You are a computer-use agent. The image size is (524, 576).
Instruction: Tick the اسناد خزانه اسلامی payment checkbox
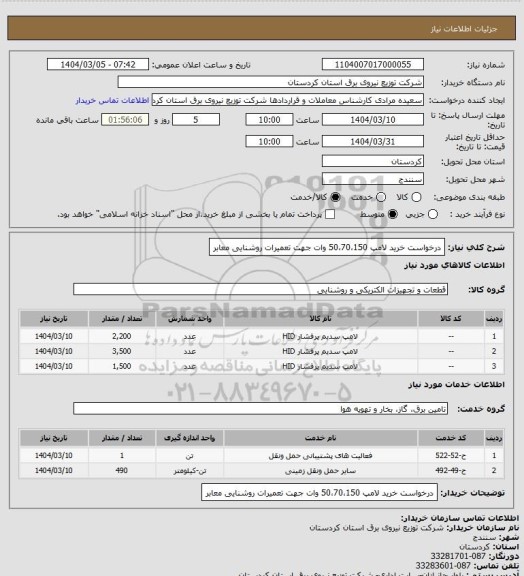(x=330, y=214)
